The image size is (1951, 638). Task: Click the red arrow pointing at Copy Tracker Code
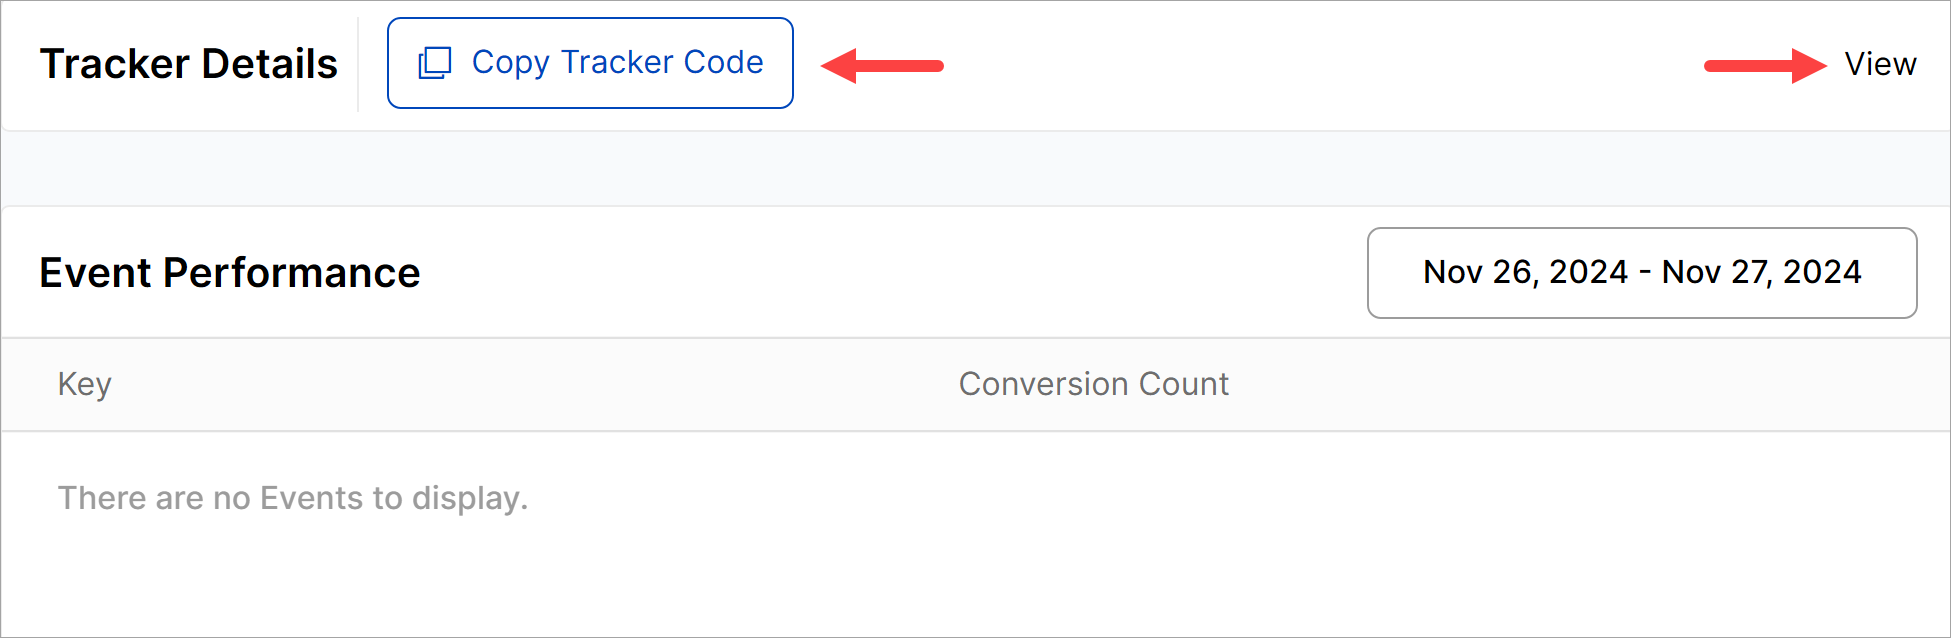(x=882, y=66)
